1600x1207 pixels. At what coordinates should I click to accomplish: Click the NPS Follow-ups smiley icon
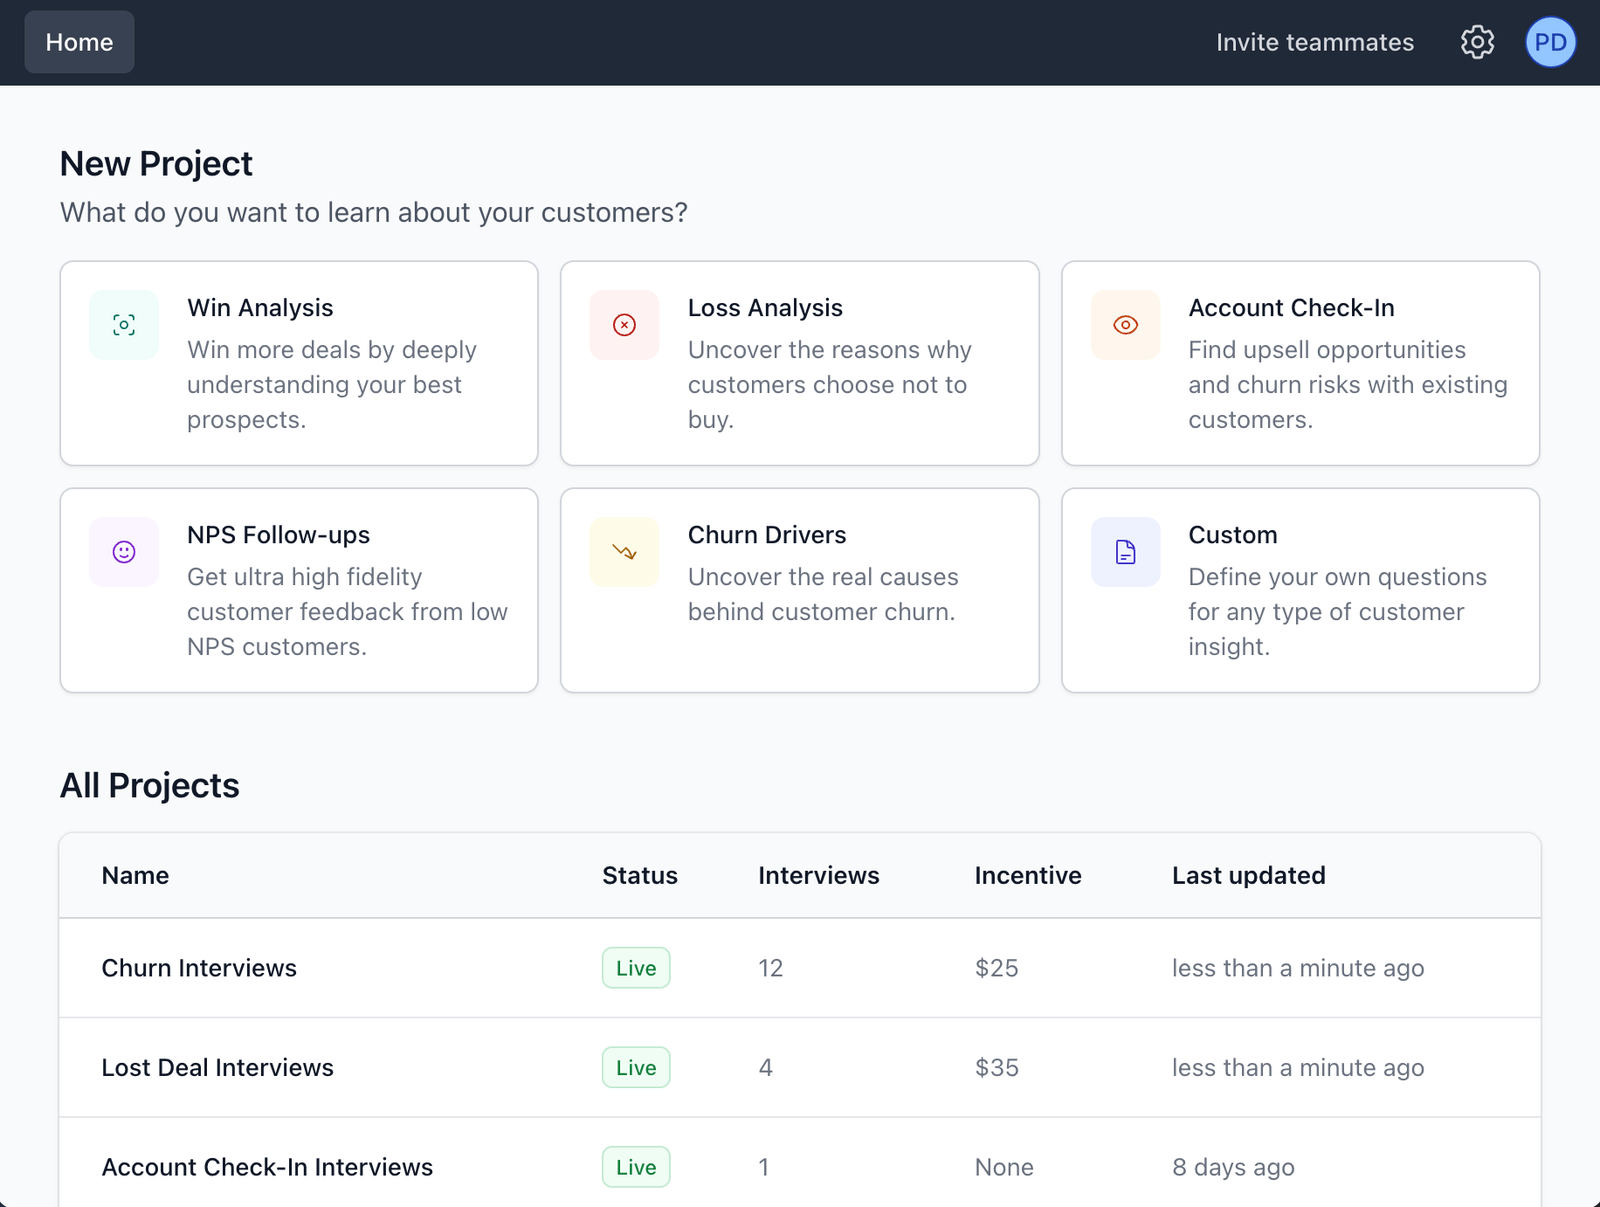click(x=123, y=551)
